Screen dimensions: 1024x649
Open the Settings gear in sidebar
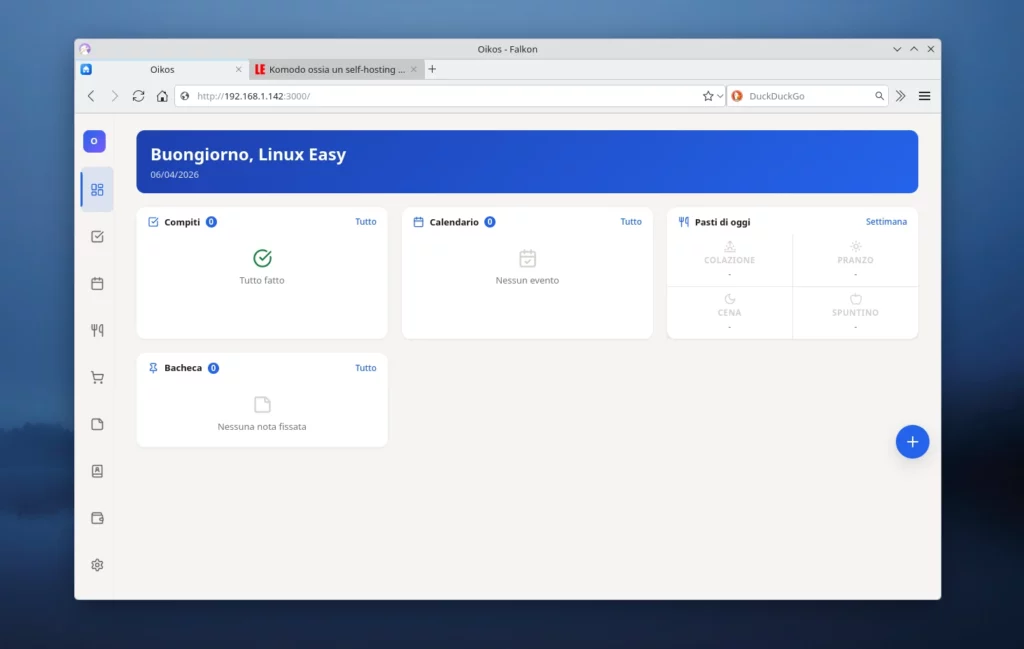coord(97,565)
